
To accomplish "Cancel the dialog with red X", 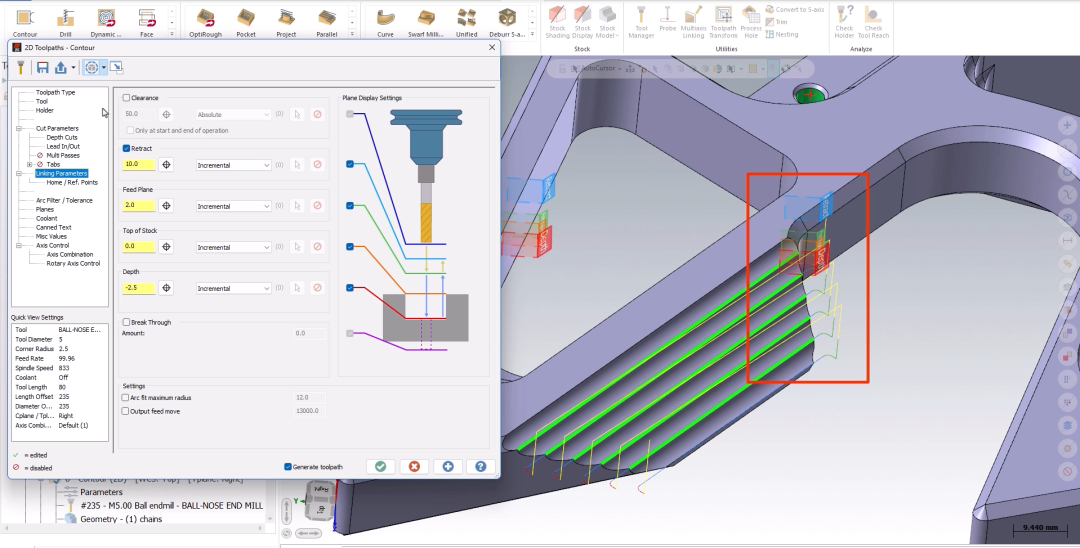I will (414, 466).
